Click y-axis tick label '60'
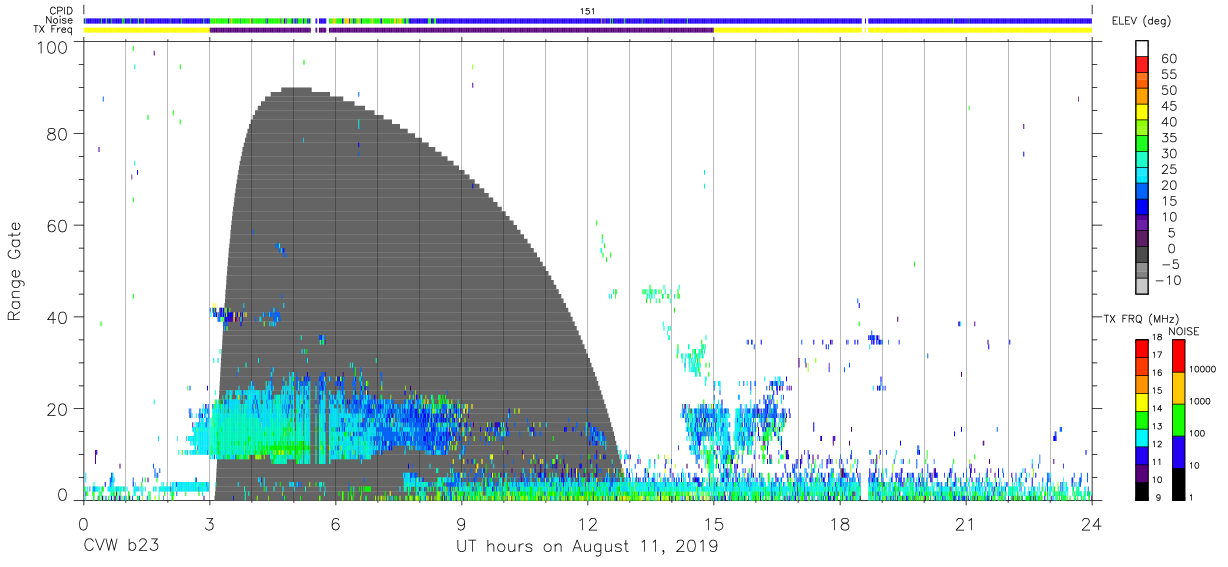Image resolution: width=1228 pixels, height=567 pixels. click(x=58, y=225)
